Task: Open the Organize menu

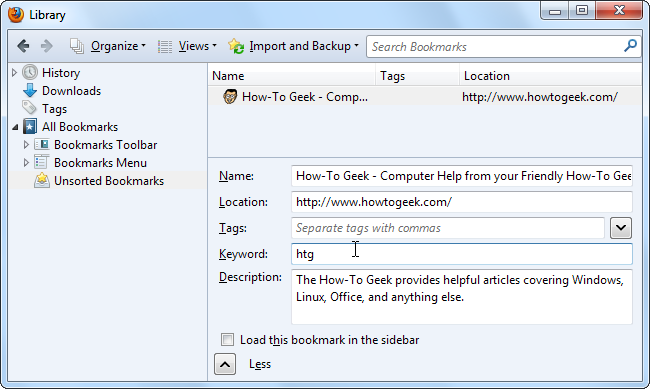Action: [x=118, y=46]
